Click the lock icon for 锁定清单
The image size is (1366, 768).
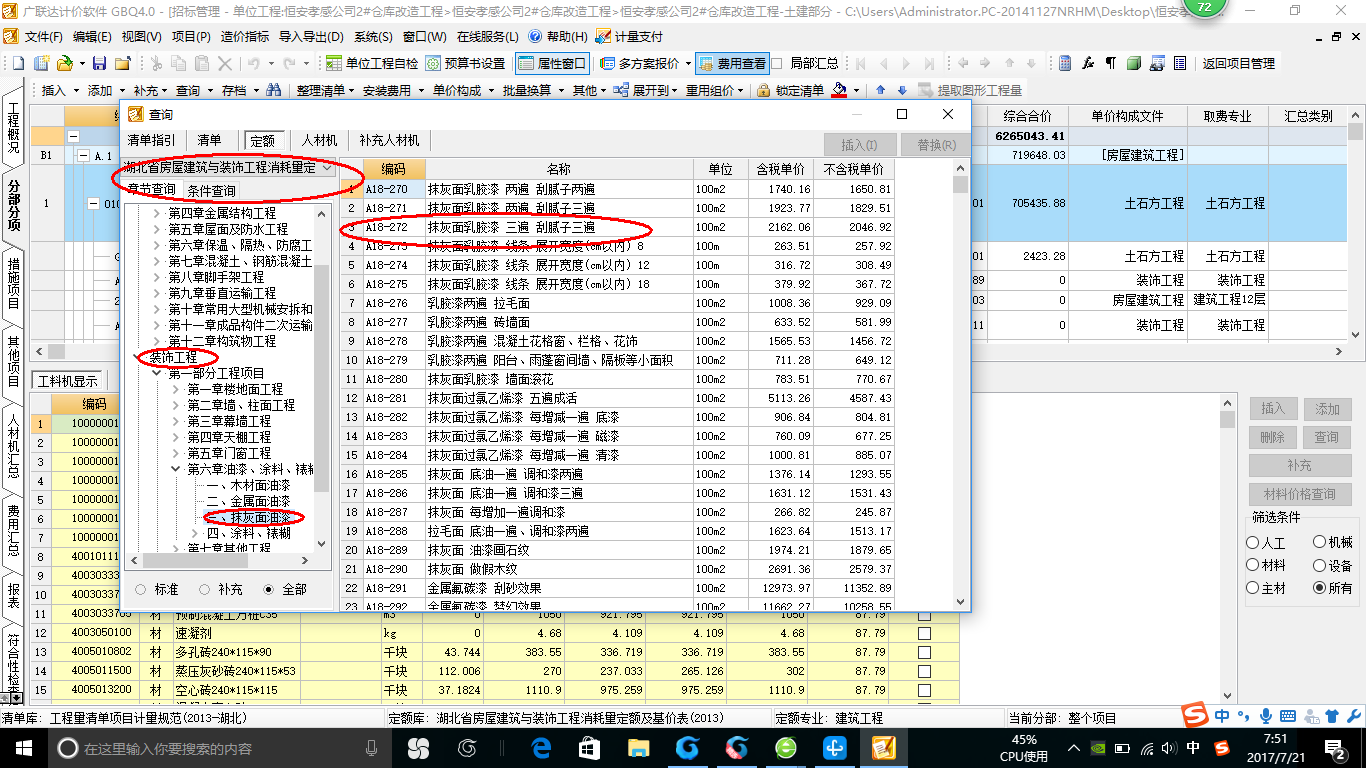(763, 90)
